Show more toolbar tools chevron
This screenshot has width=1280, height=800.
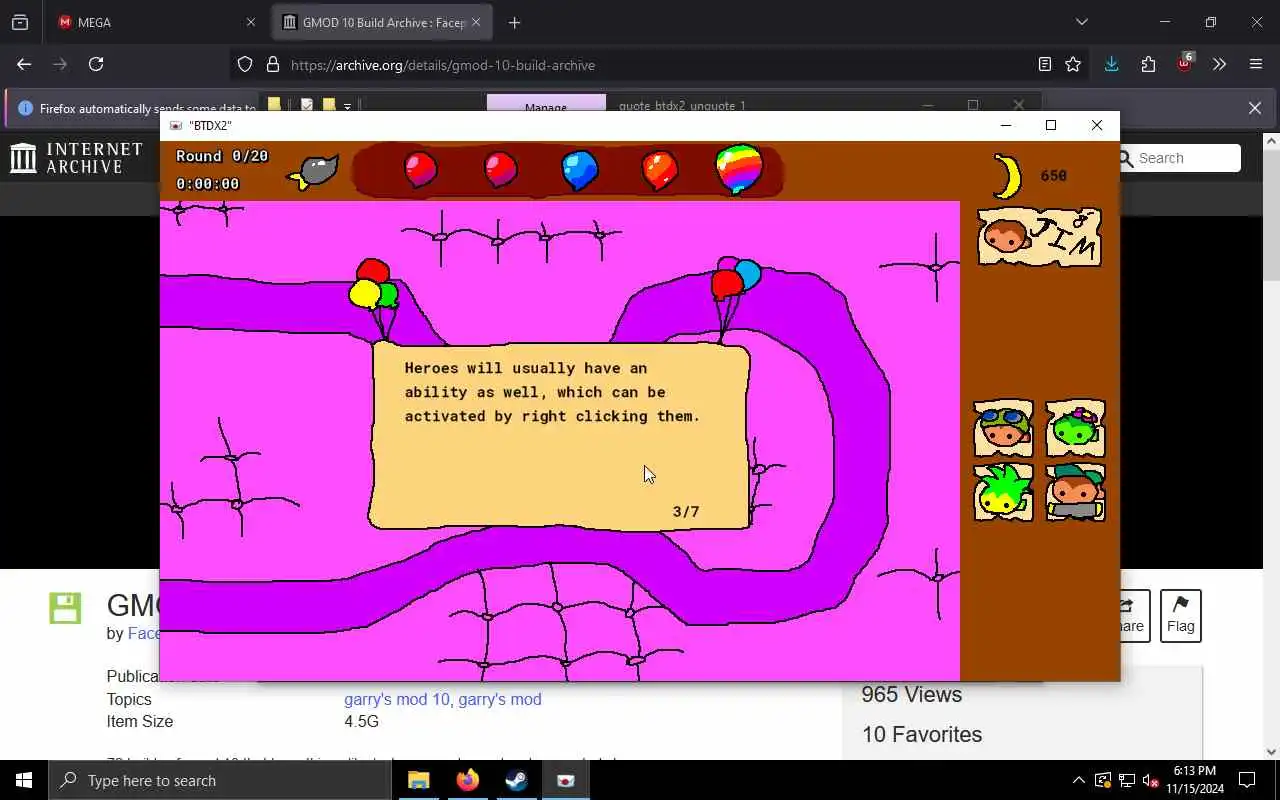1219,64
